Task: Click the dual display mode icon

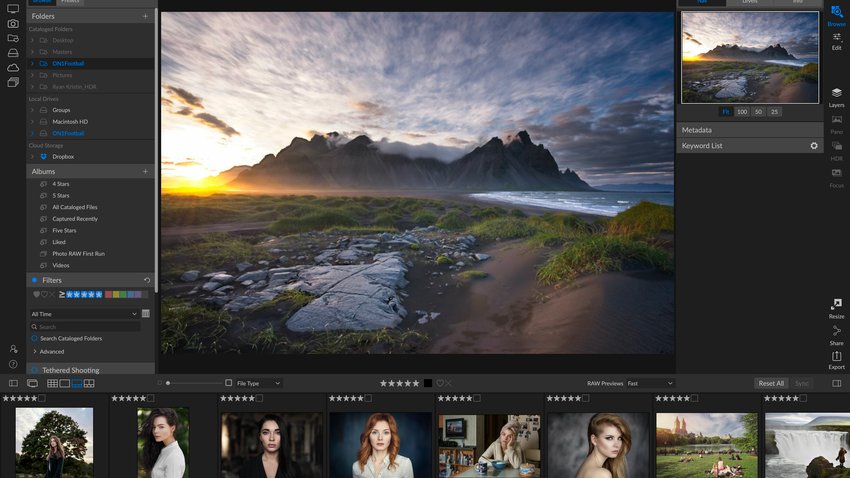Action: (33, 383)
